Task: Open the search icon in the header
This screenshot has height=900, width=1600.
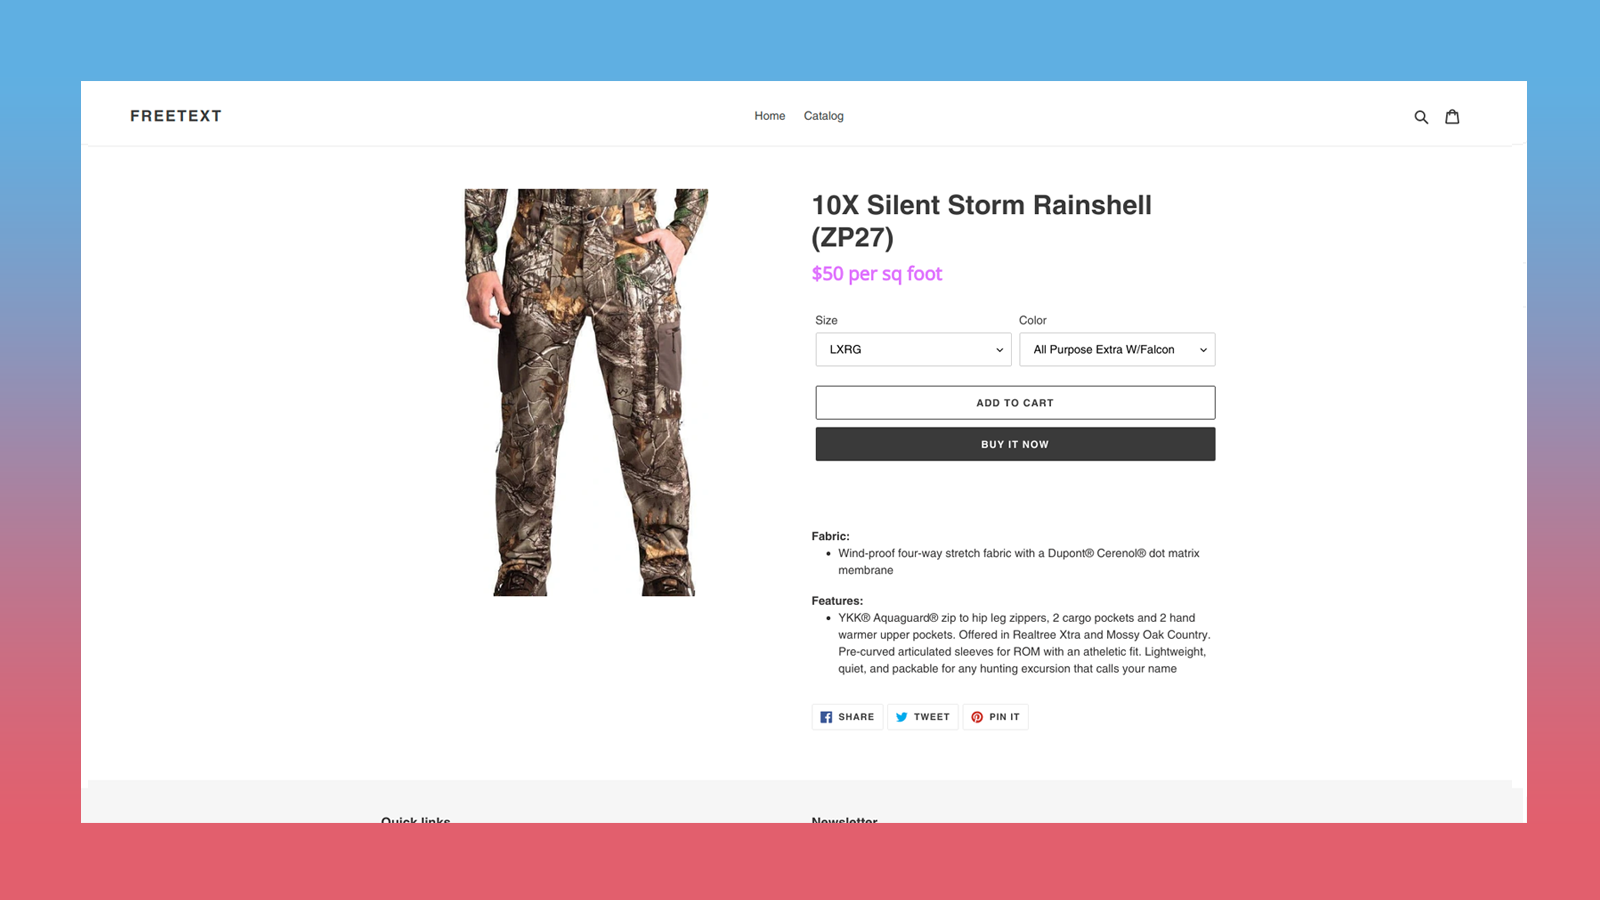Action: click(x=1421, y=116)
